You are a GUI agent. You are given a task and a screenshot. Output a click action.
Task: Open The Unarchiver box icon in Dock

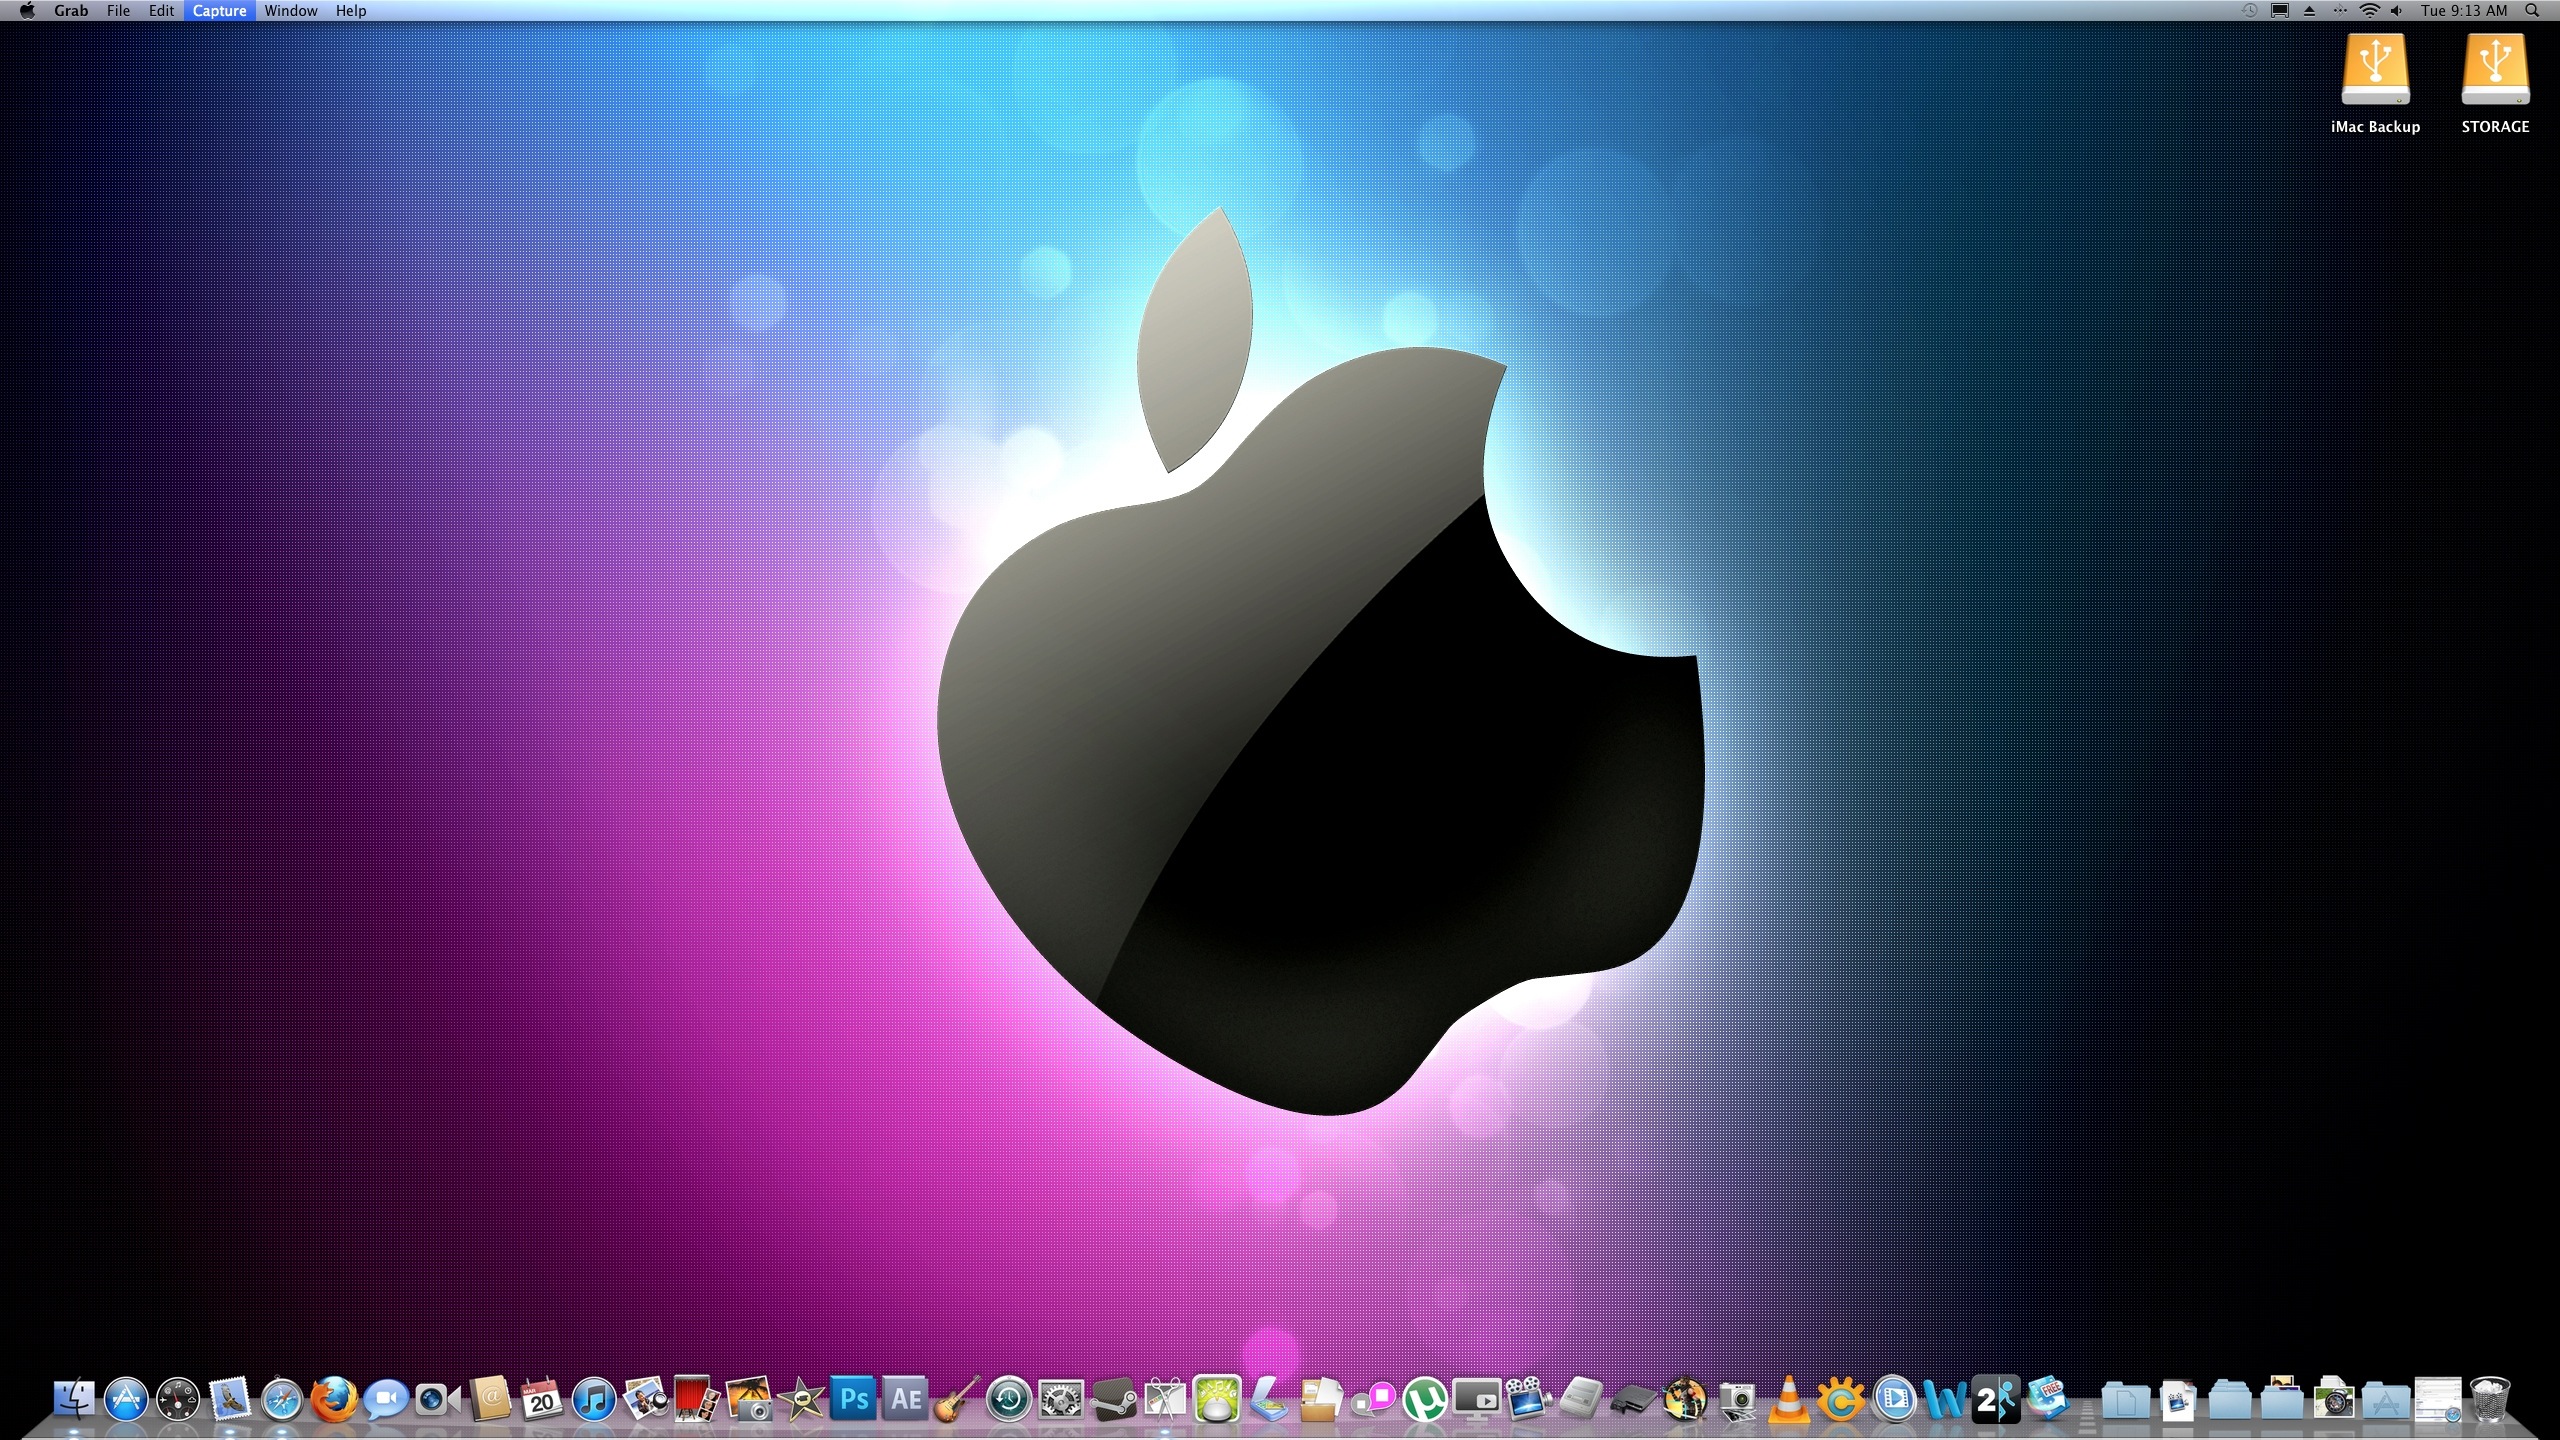point(1321,1399)
